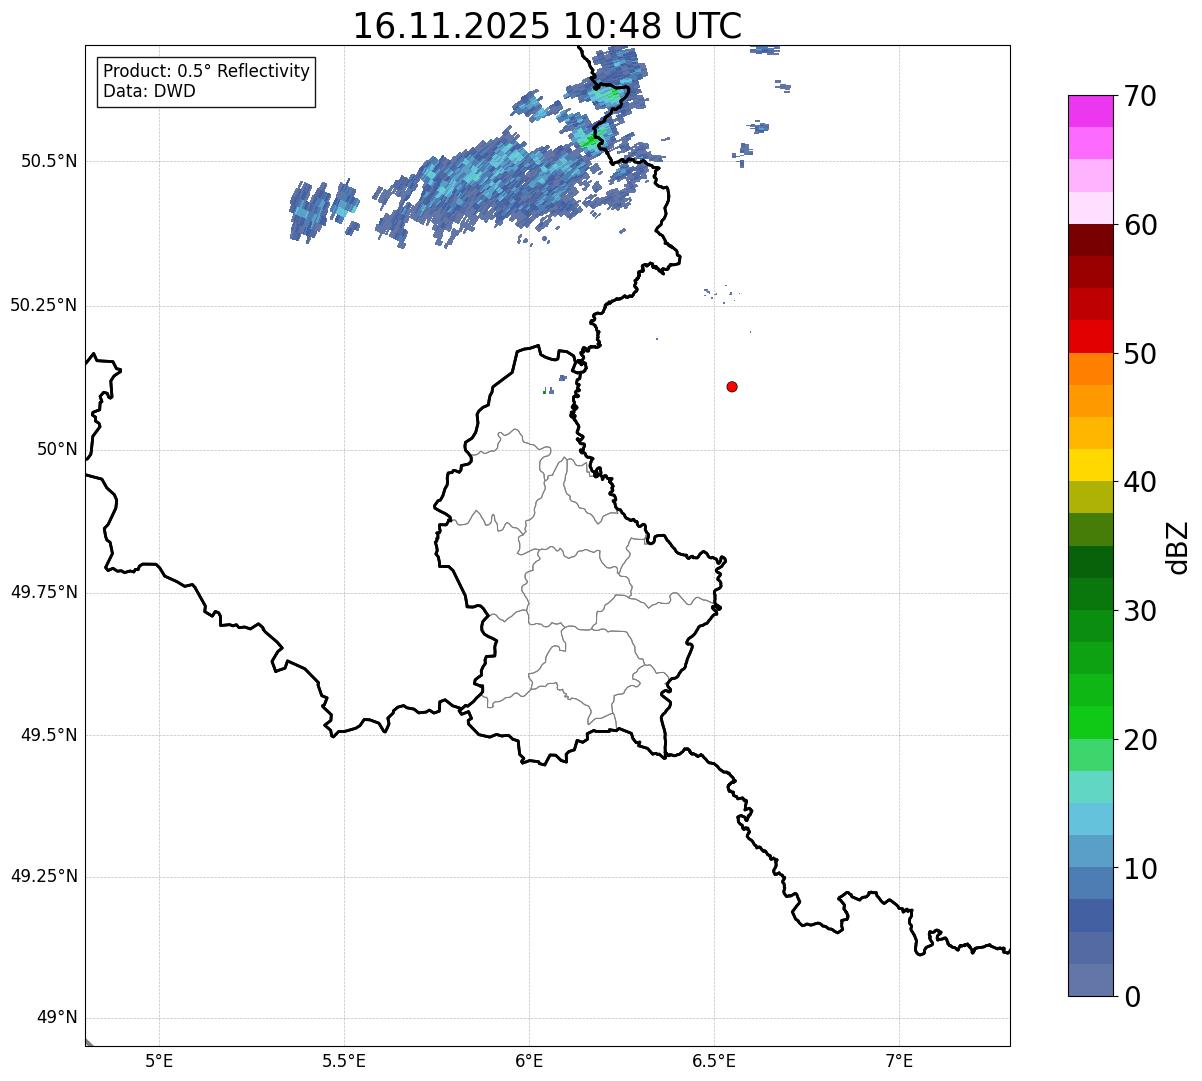The height and width of the screenshot is (1081, 1202).
Task: Click the longitude label 6.5°E
Action: pyautogui.click(x=714, y=1061)
